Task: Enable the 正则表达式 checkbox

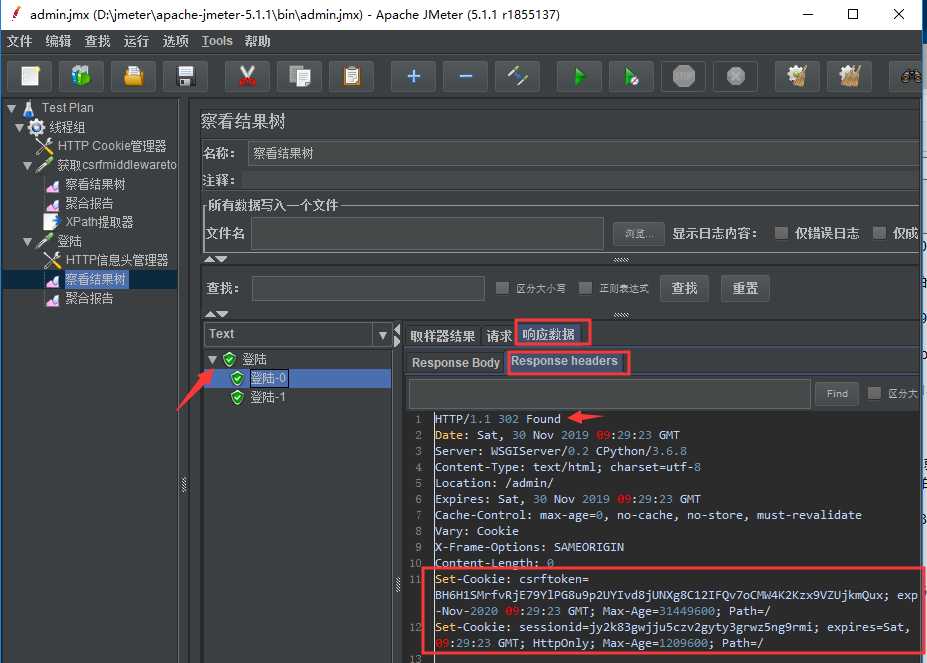Action: pos(586,288)
